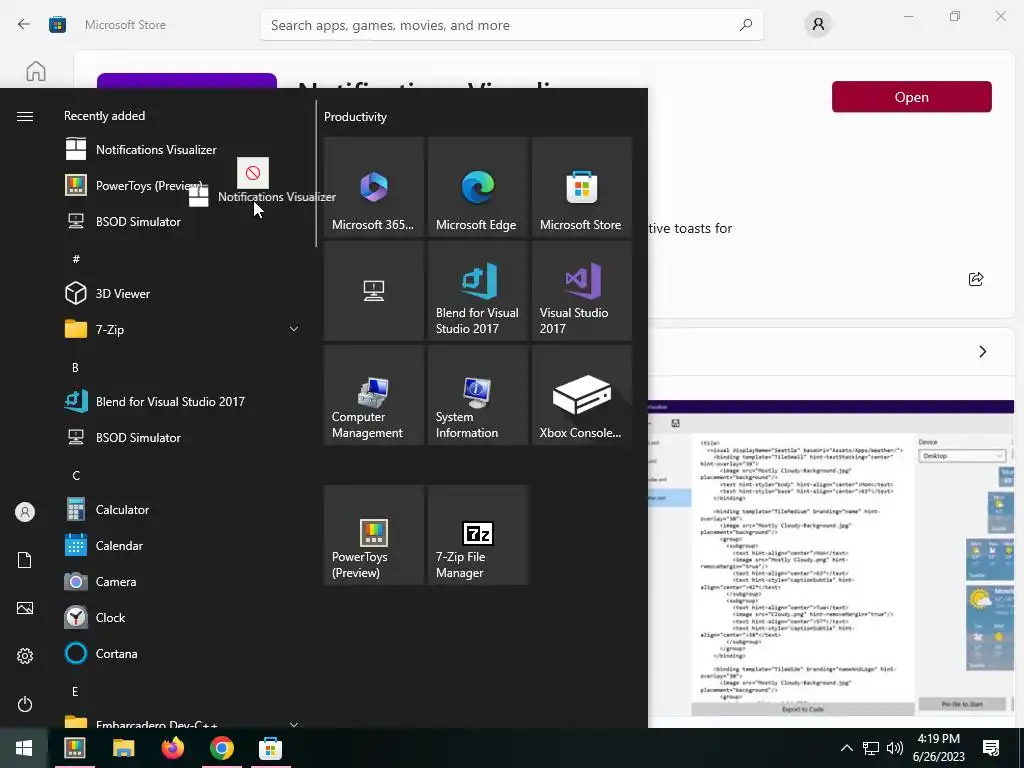This screenshot has height=768, width=1024.
Task: Open the Action Center notifications icon
Action: [x=991, y=748]
